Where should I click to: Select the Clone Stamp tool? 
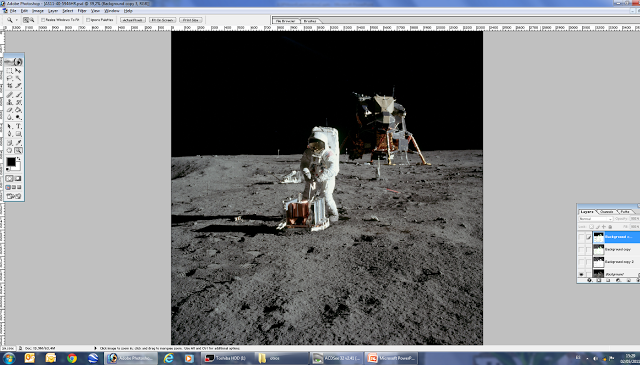(10, 102)
